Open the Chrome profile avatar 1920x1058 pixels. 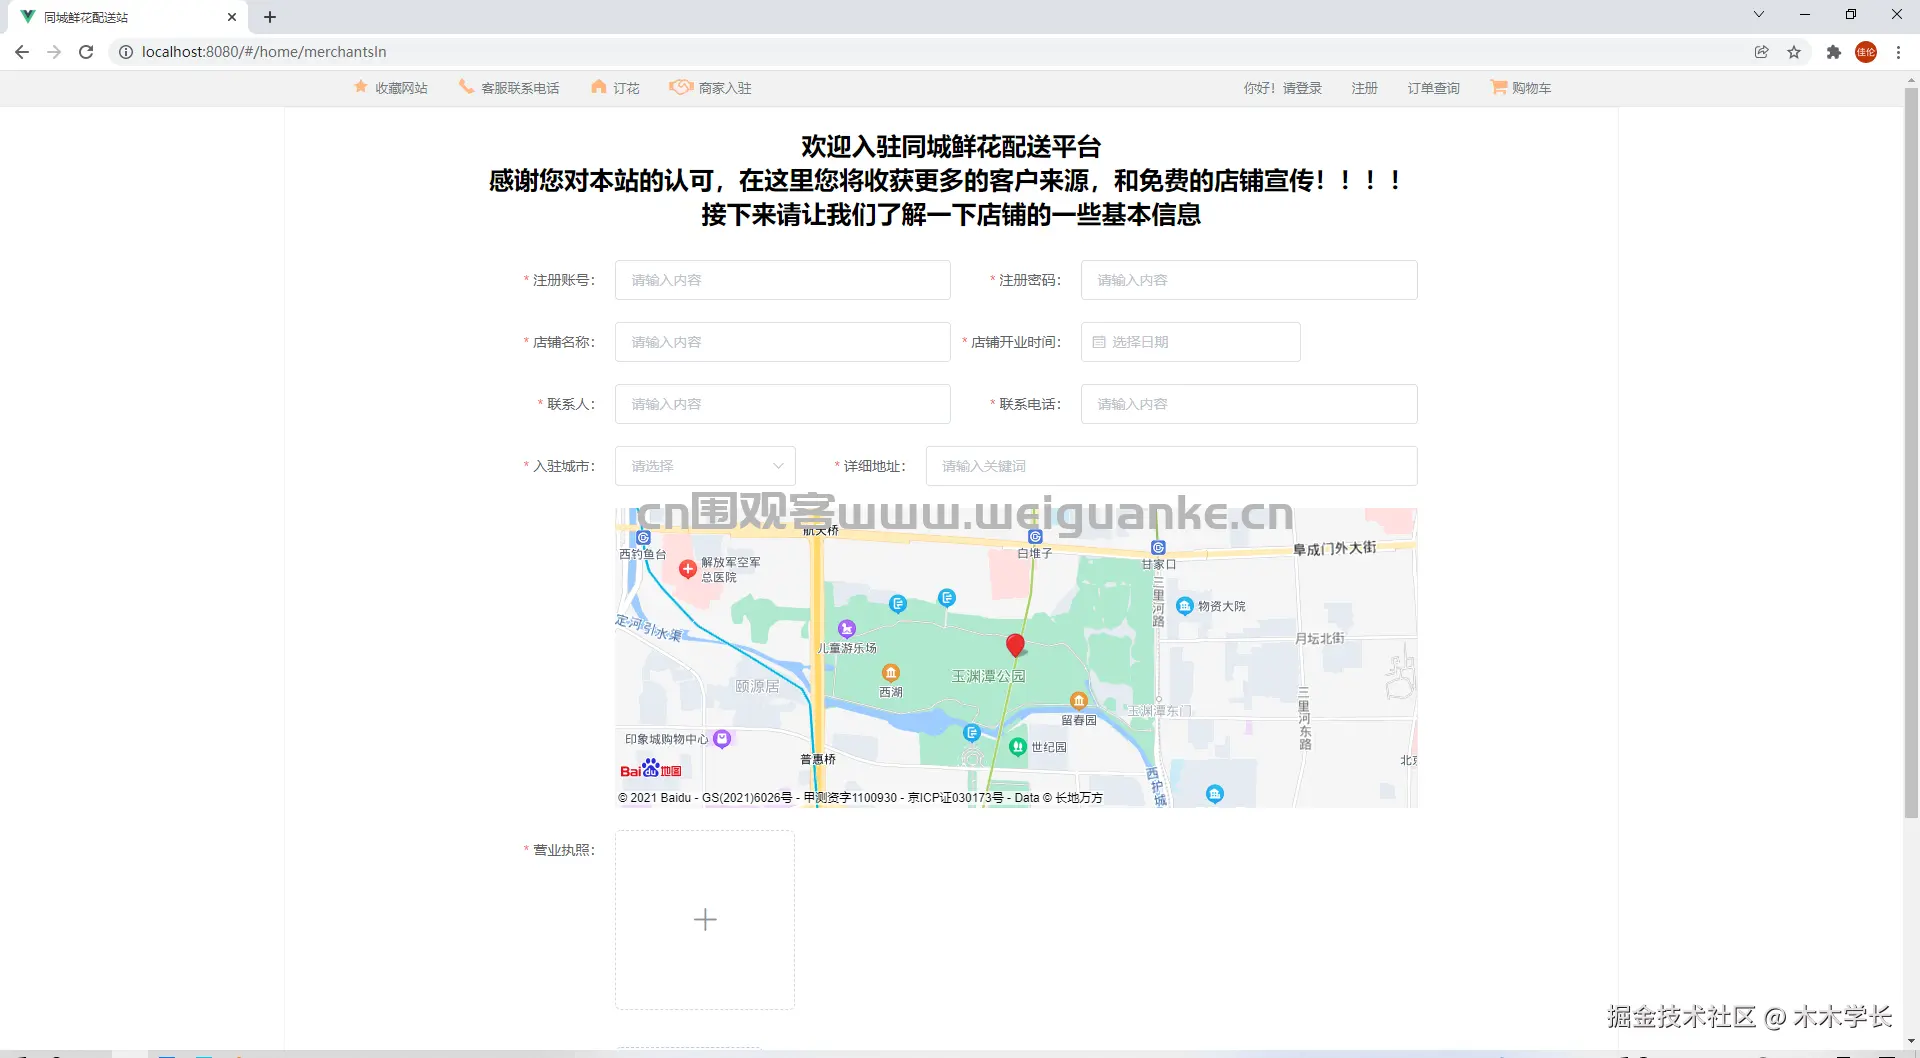point(1866,52)
